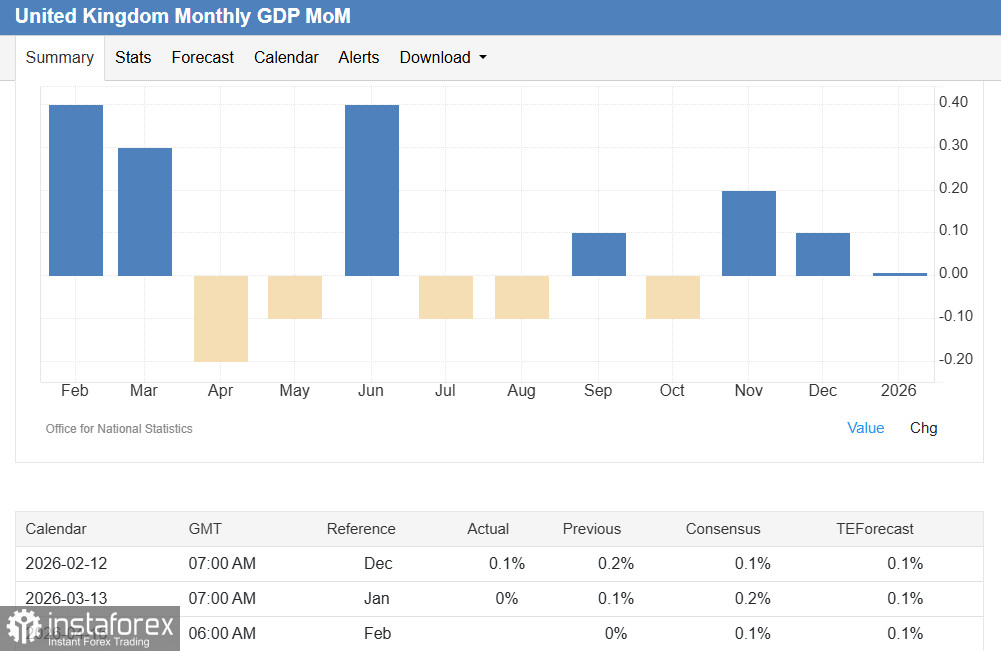Click the United Kingdom Monthly GDP MoM title

183,17
